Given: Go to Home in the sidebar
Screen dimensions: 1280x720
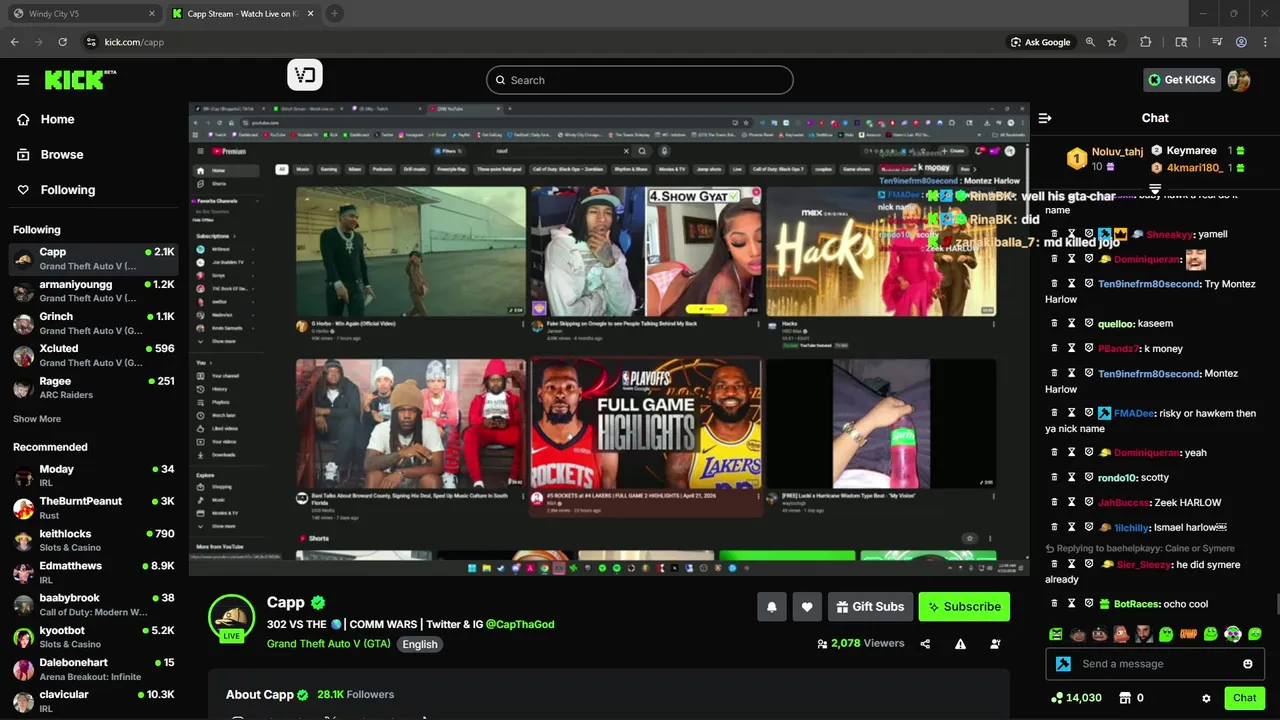Looking at the screenshot, I should [57, 119].
